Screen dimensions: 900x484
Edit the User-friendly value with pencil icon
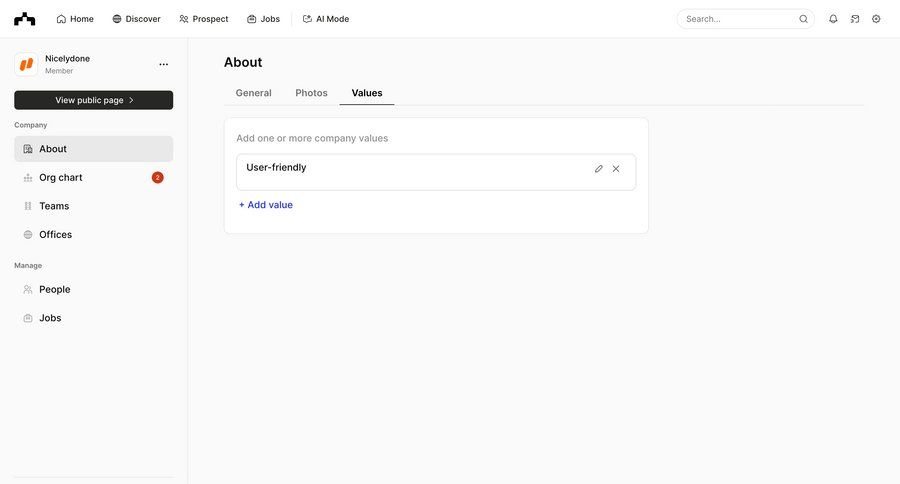pyautogui.click(x=599, y=169)
